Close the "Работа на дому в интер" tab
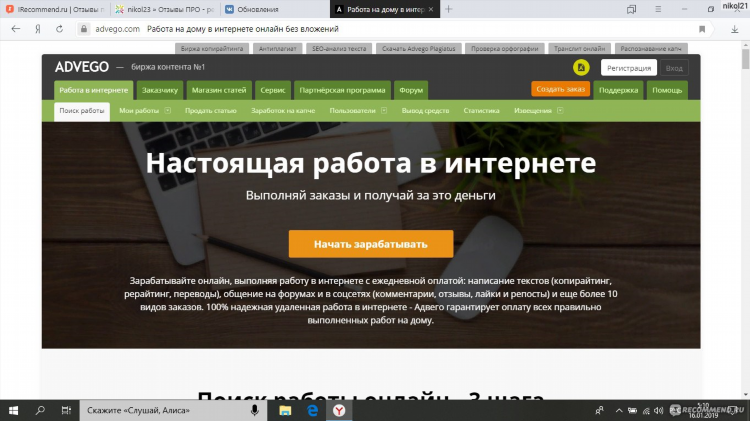750x421 pixels. pyautogui.click(x=431, y=9)
